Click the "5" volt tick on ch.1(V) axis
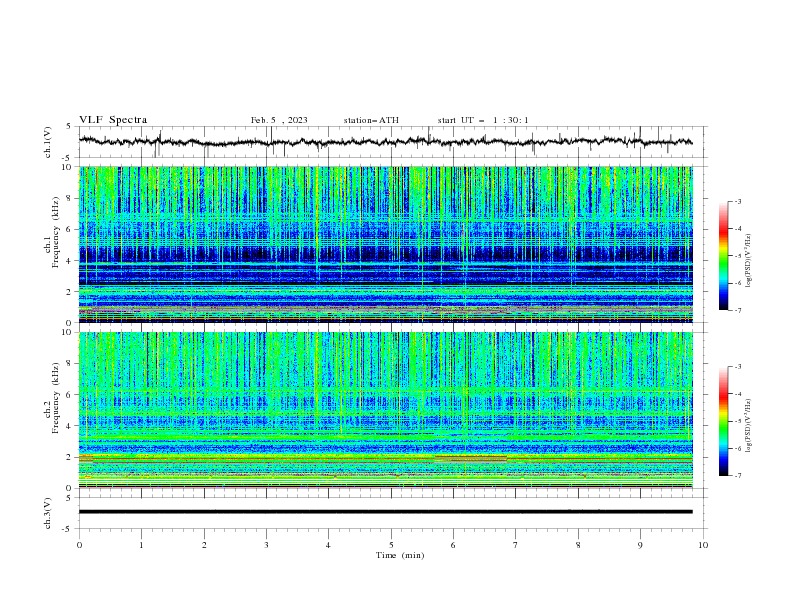 point(69,126)
